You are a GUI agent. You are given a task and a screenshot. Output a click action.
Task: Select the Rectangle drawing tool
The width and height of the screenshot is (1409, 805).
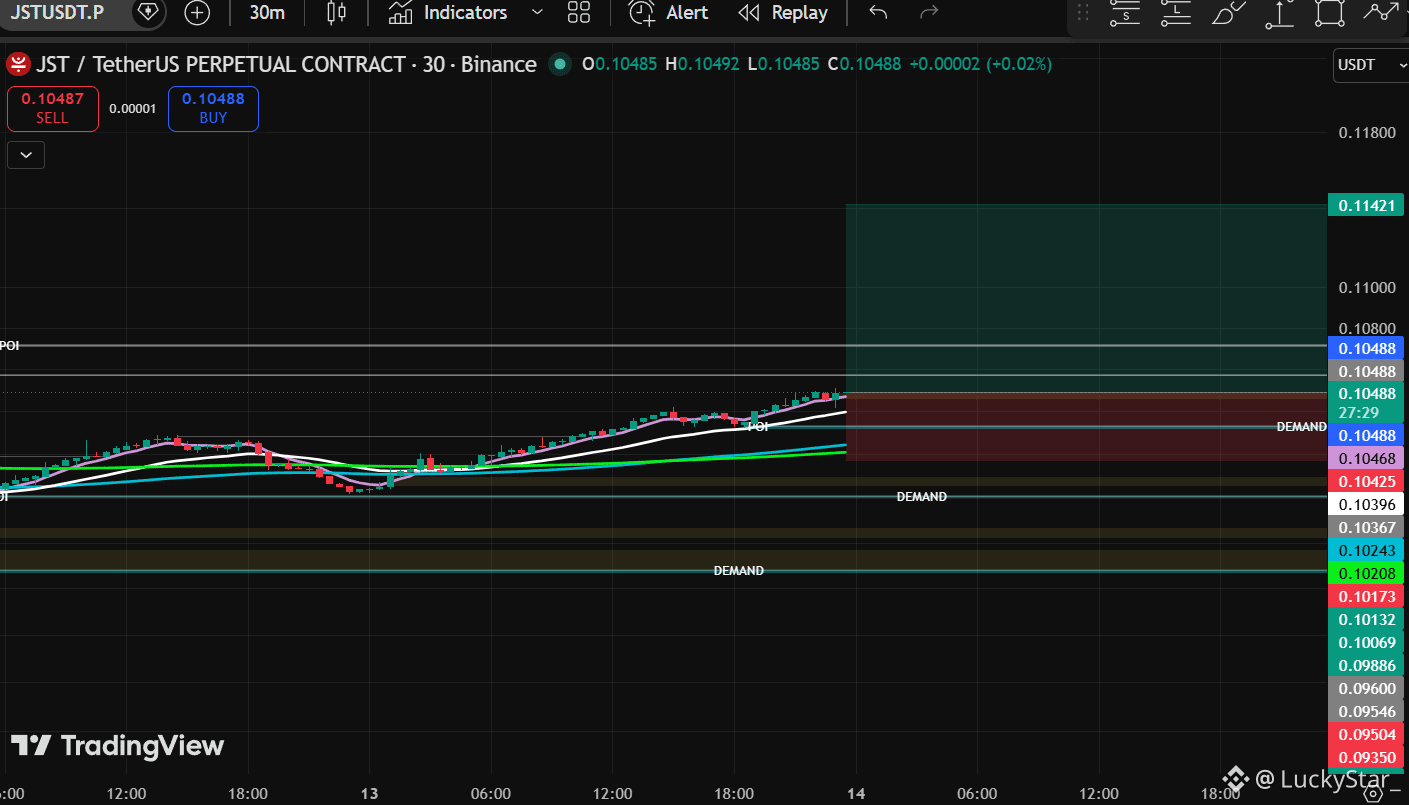1329,13
